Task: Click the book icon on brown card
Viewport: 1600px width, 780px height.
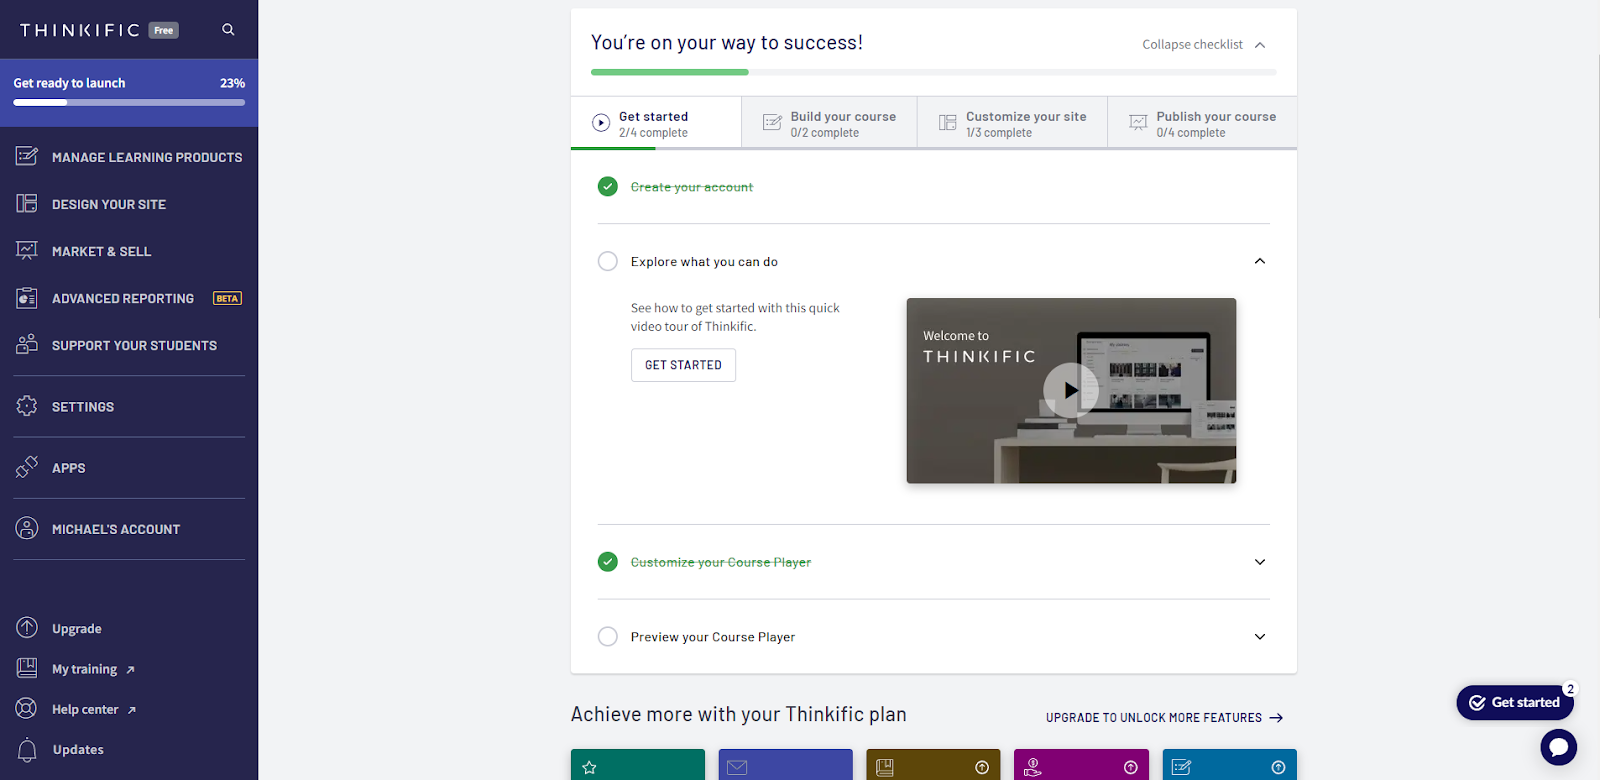Action: [x=884, y=768]
